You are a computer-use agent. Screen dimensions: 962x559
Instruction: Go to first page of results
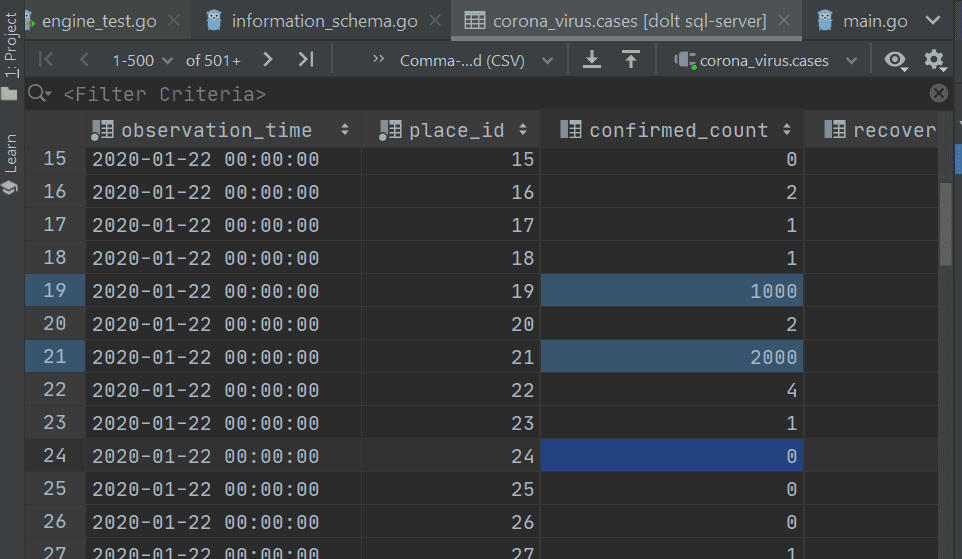pos(46,60)
